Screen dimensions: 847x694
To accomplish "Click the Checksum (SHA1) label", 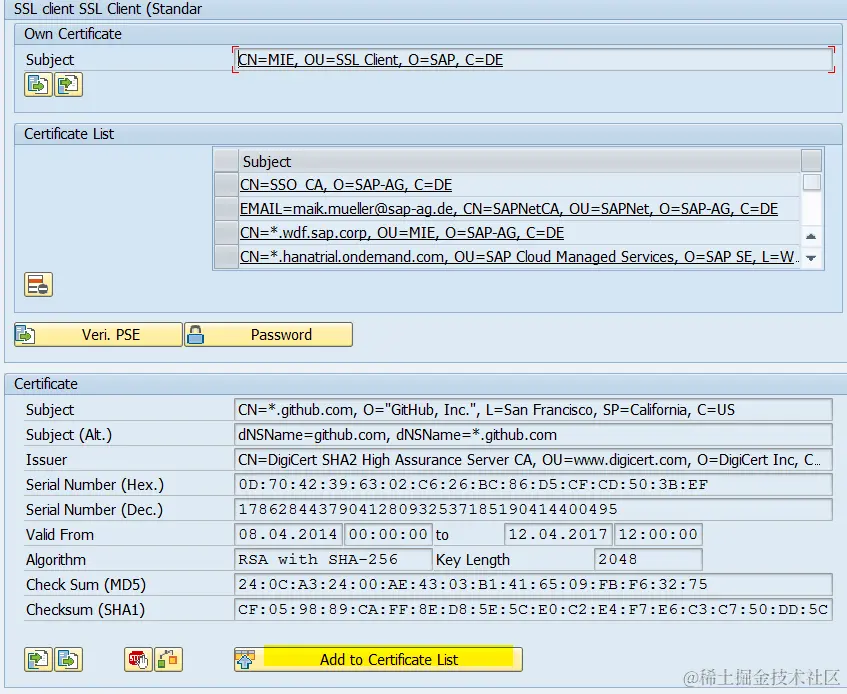I will 85,609.
